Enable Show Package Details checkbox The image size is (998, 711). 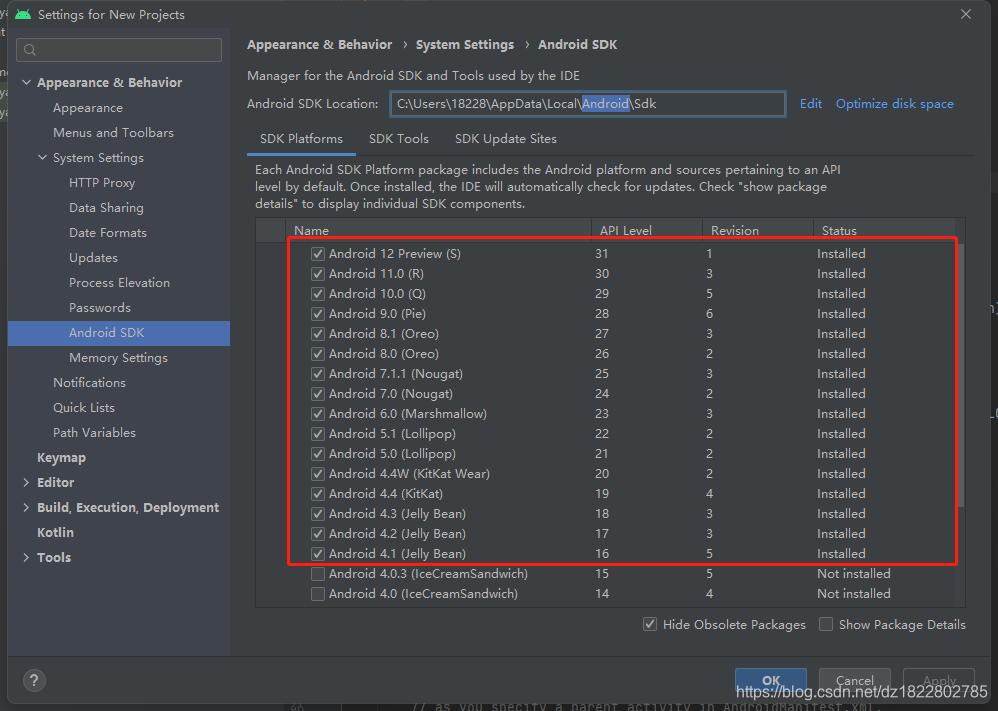pyautogui.click(x=826, y=624)
